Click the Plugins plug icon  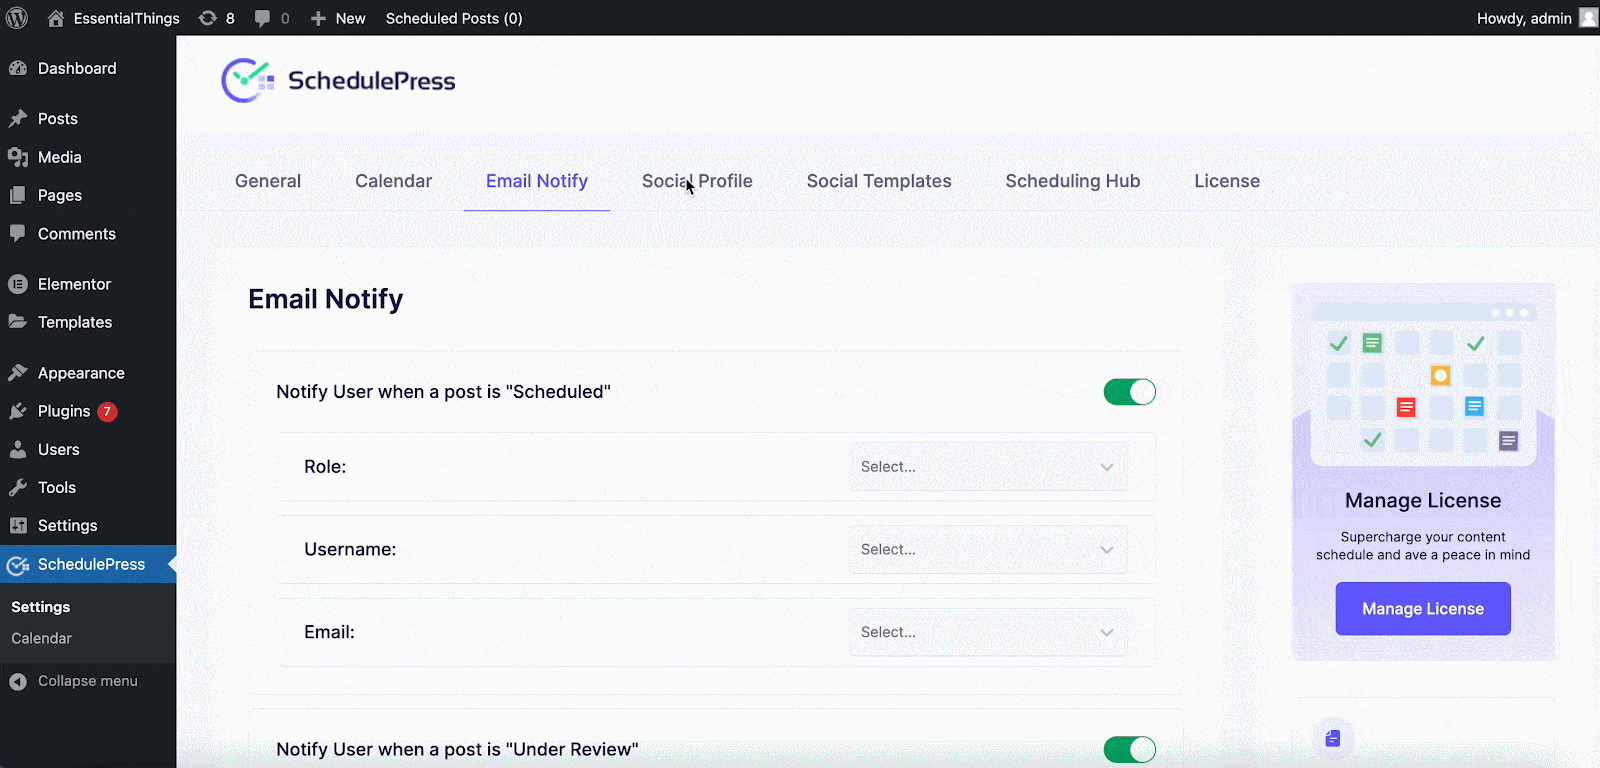18,411
